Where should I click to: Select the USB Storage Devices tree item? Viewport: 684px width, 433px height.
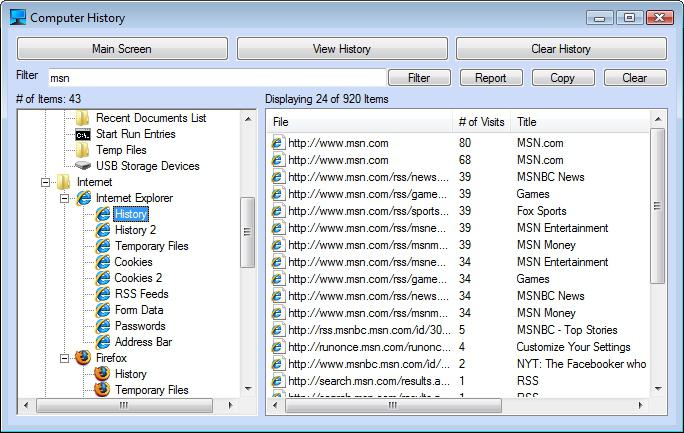click(x=147, y=166)
